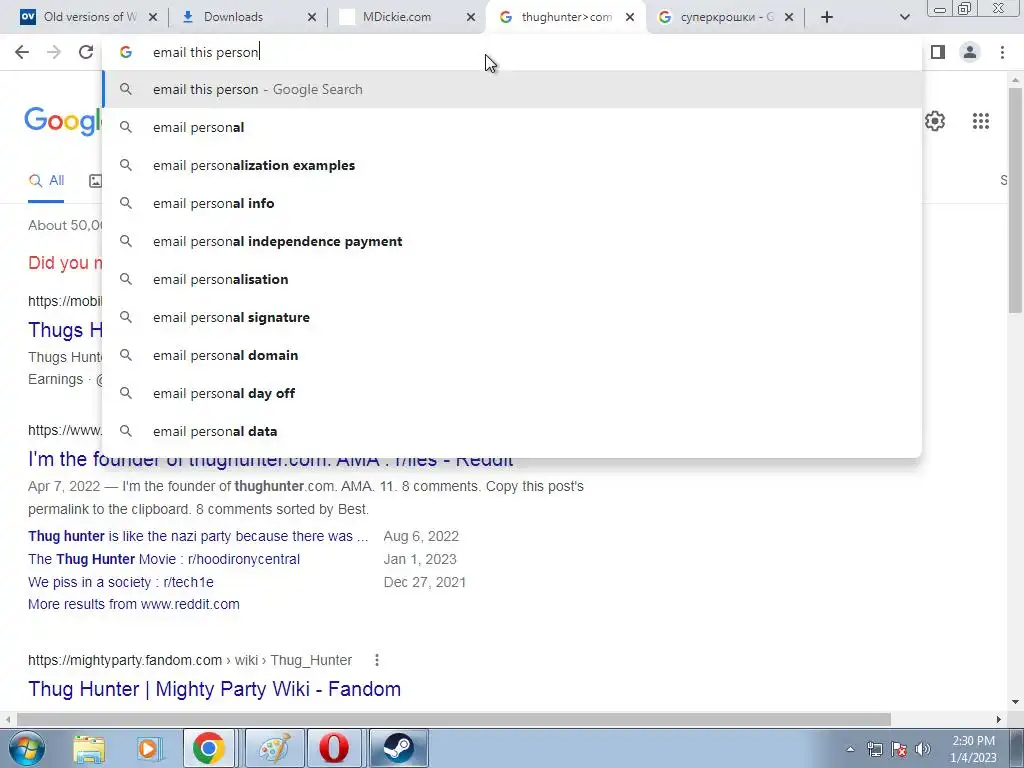This screenshot has height=768, width=1024.
Task: Open the Images results tab icon
Action: (95, 181)
